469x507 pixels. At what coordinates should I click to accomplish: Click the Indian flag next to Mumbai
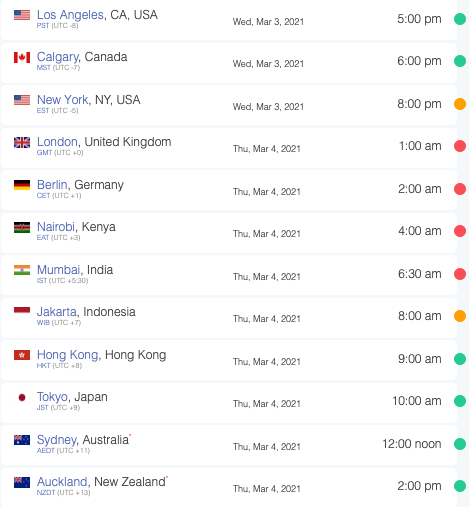click(22, 270)
